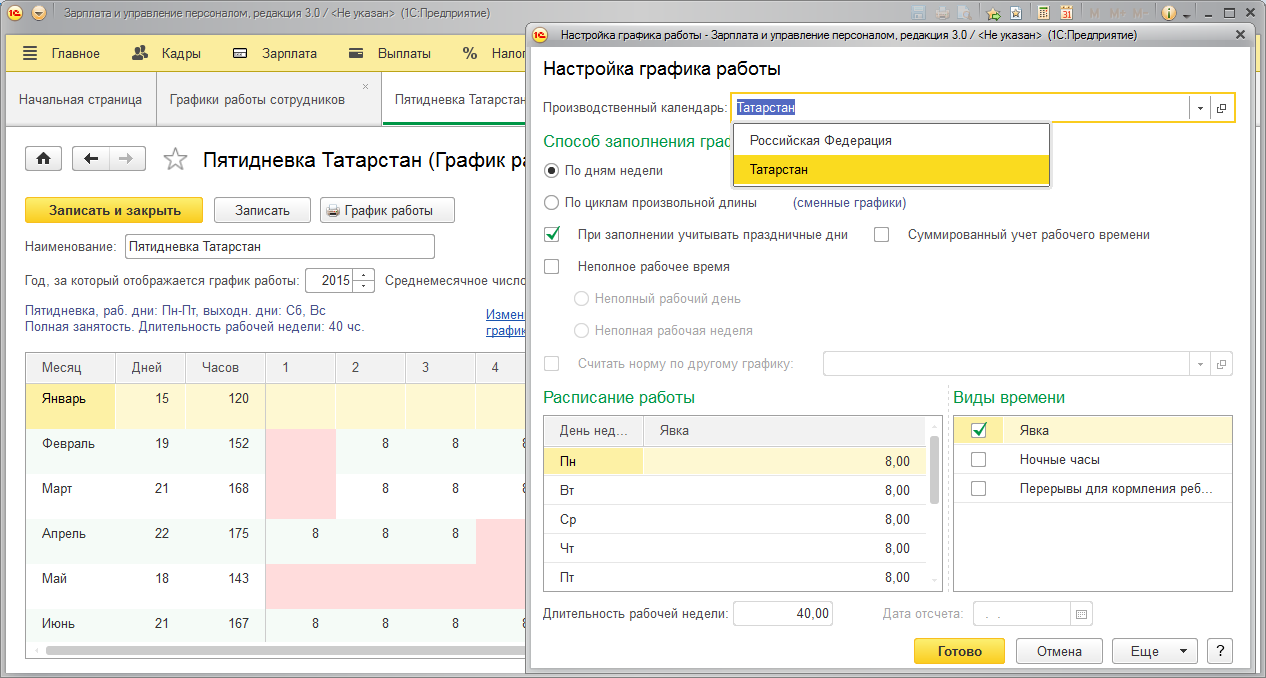
Task: Uncheck При заполнении учитывать праздничные дни
Action: [551, 235]
